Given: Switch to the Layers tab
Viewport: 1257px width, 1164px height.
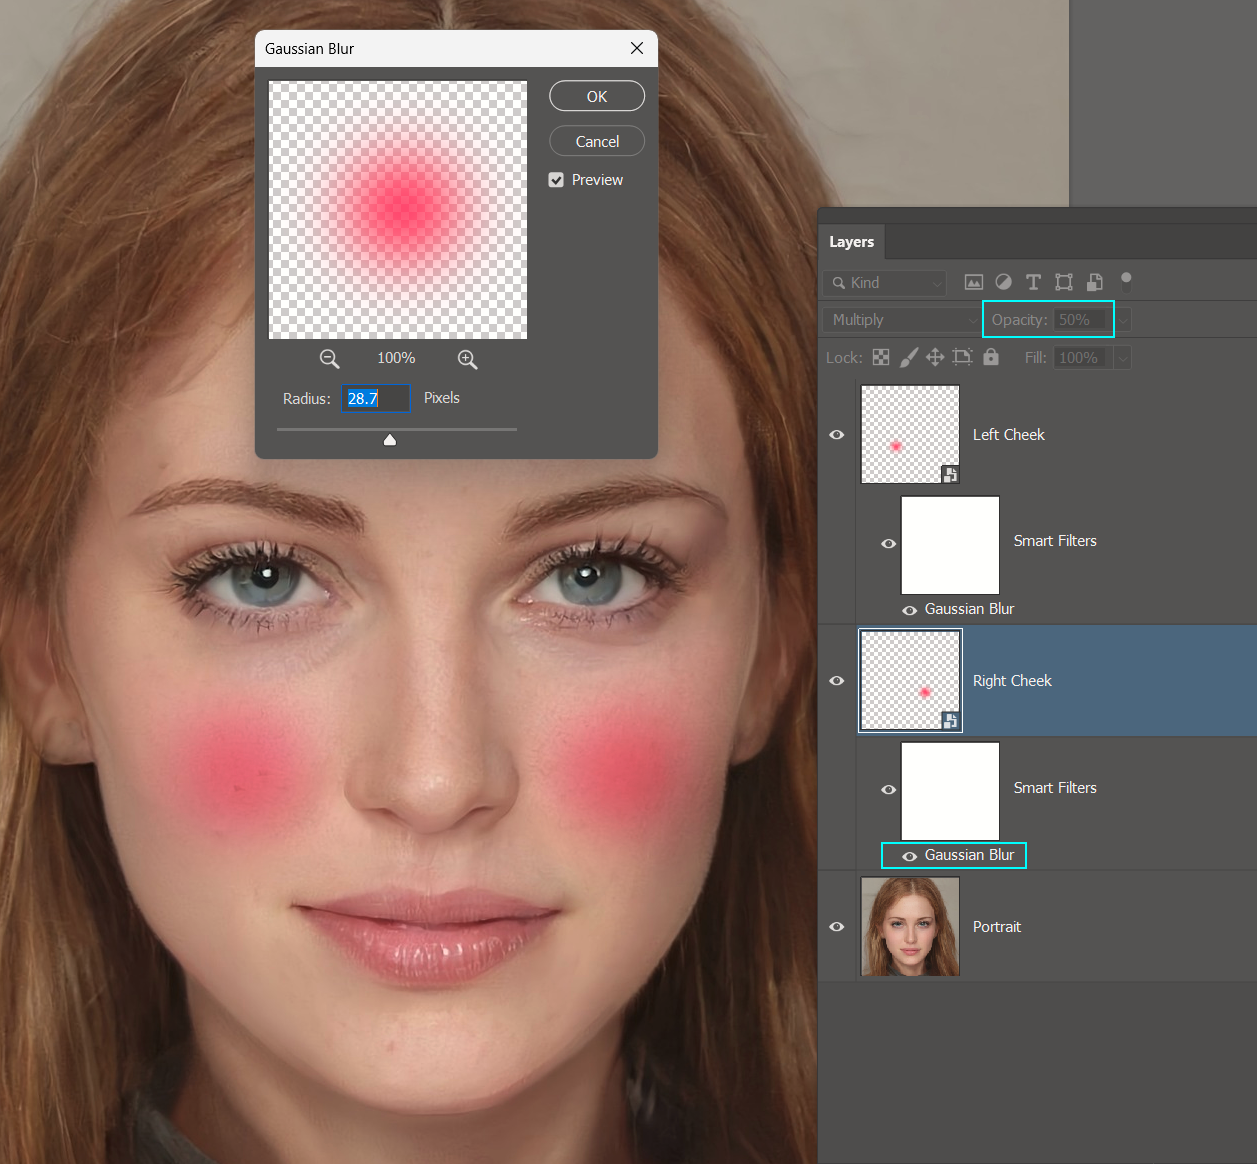Looking at the screenshot, I should tap(851, 241).
